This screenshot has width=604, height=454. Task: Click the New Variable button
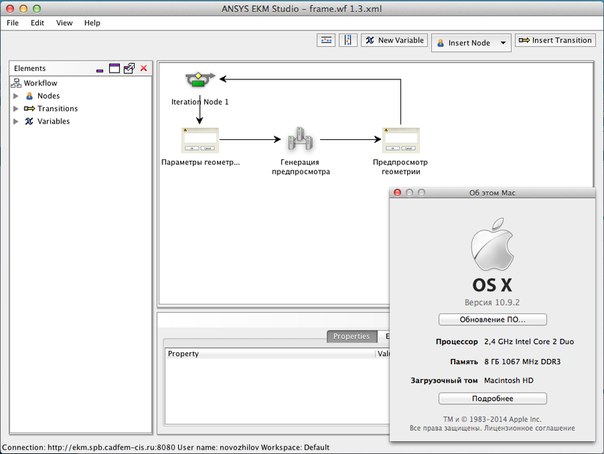click(x=393, y=41)
